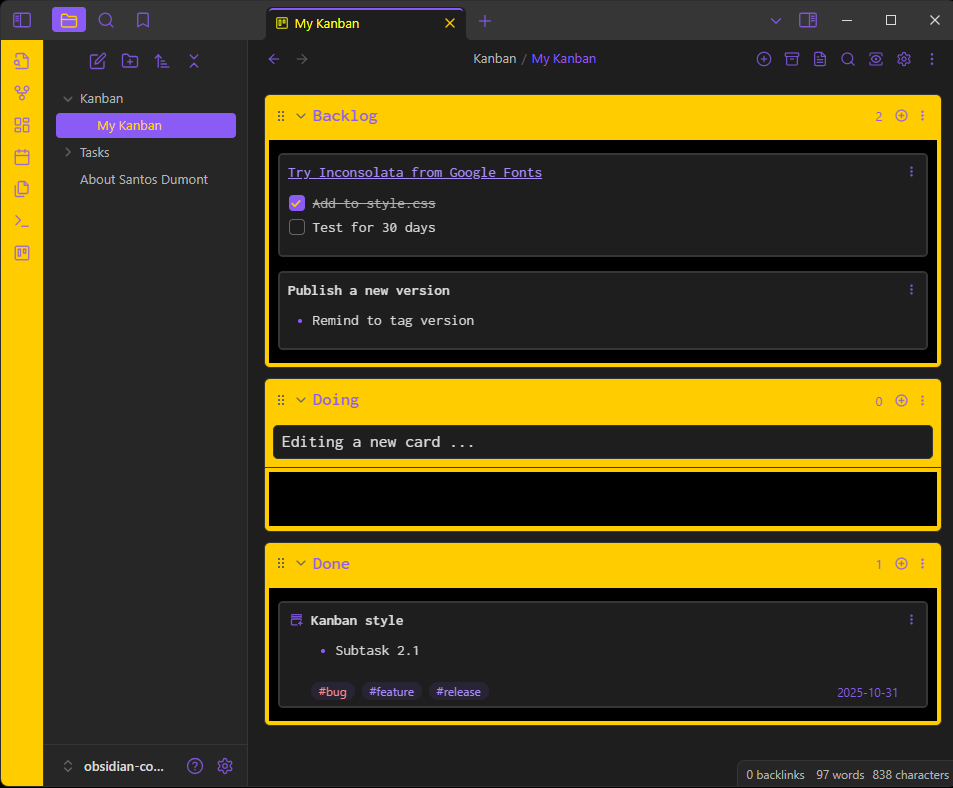Open the file explorer folder icon
The height and width of the screenshot is (788, 953).
(69, 20)
